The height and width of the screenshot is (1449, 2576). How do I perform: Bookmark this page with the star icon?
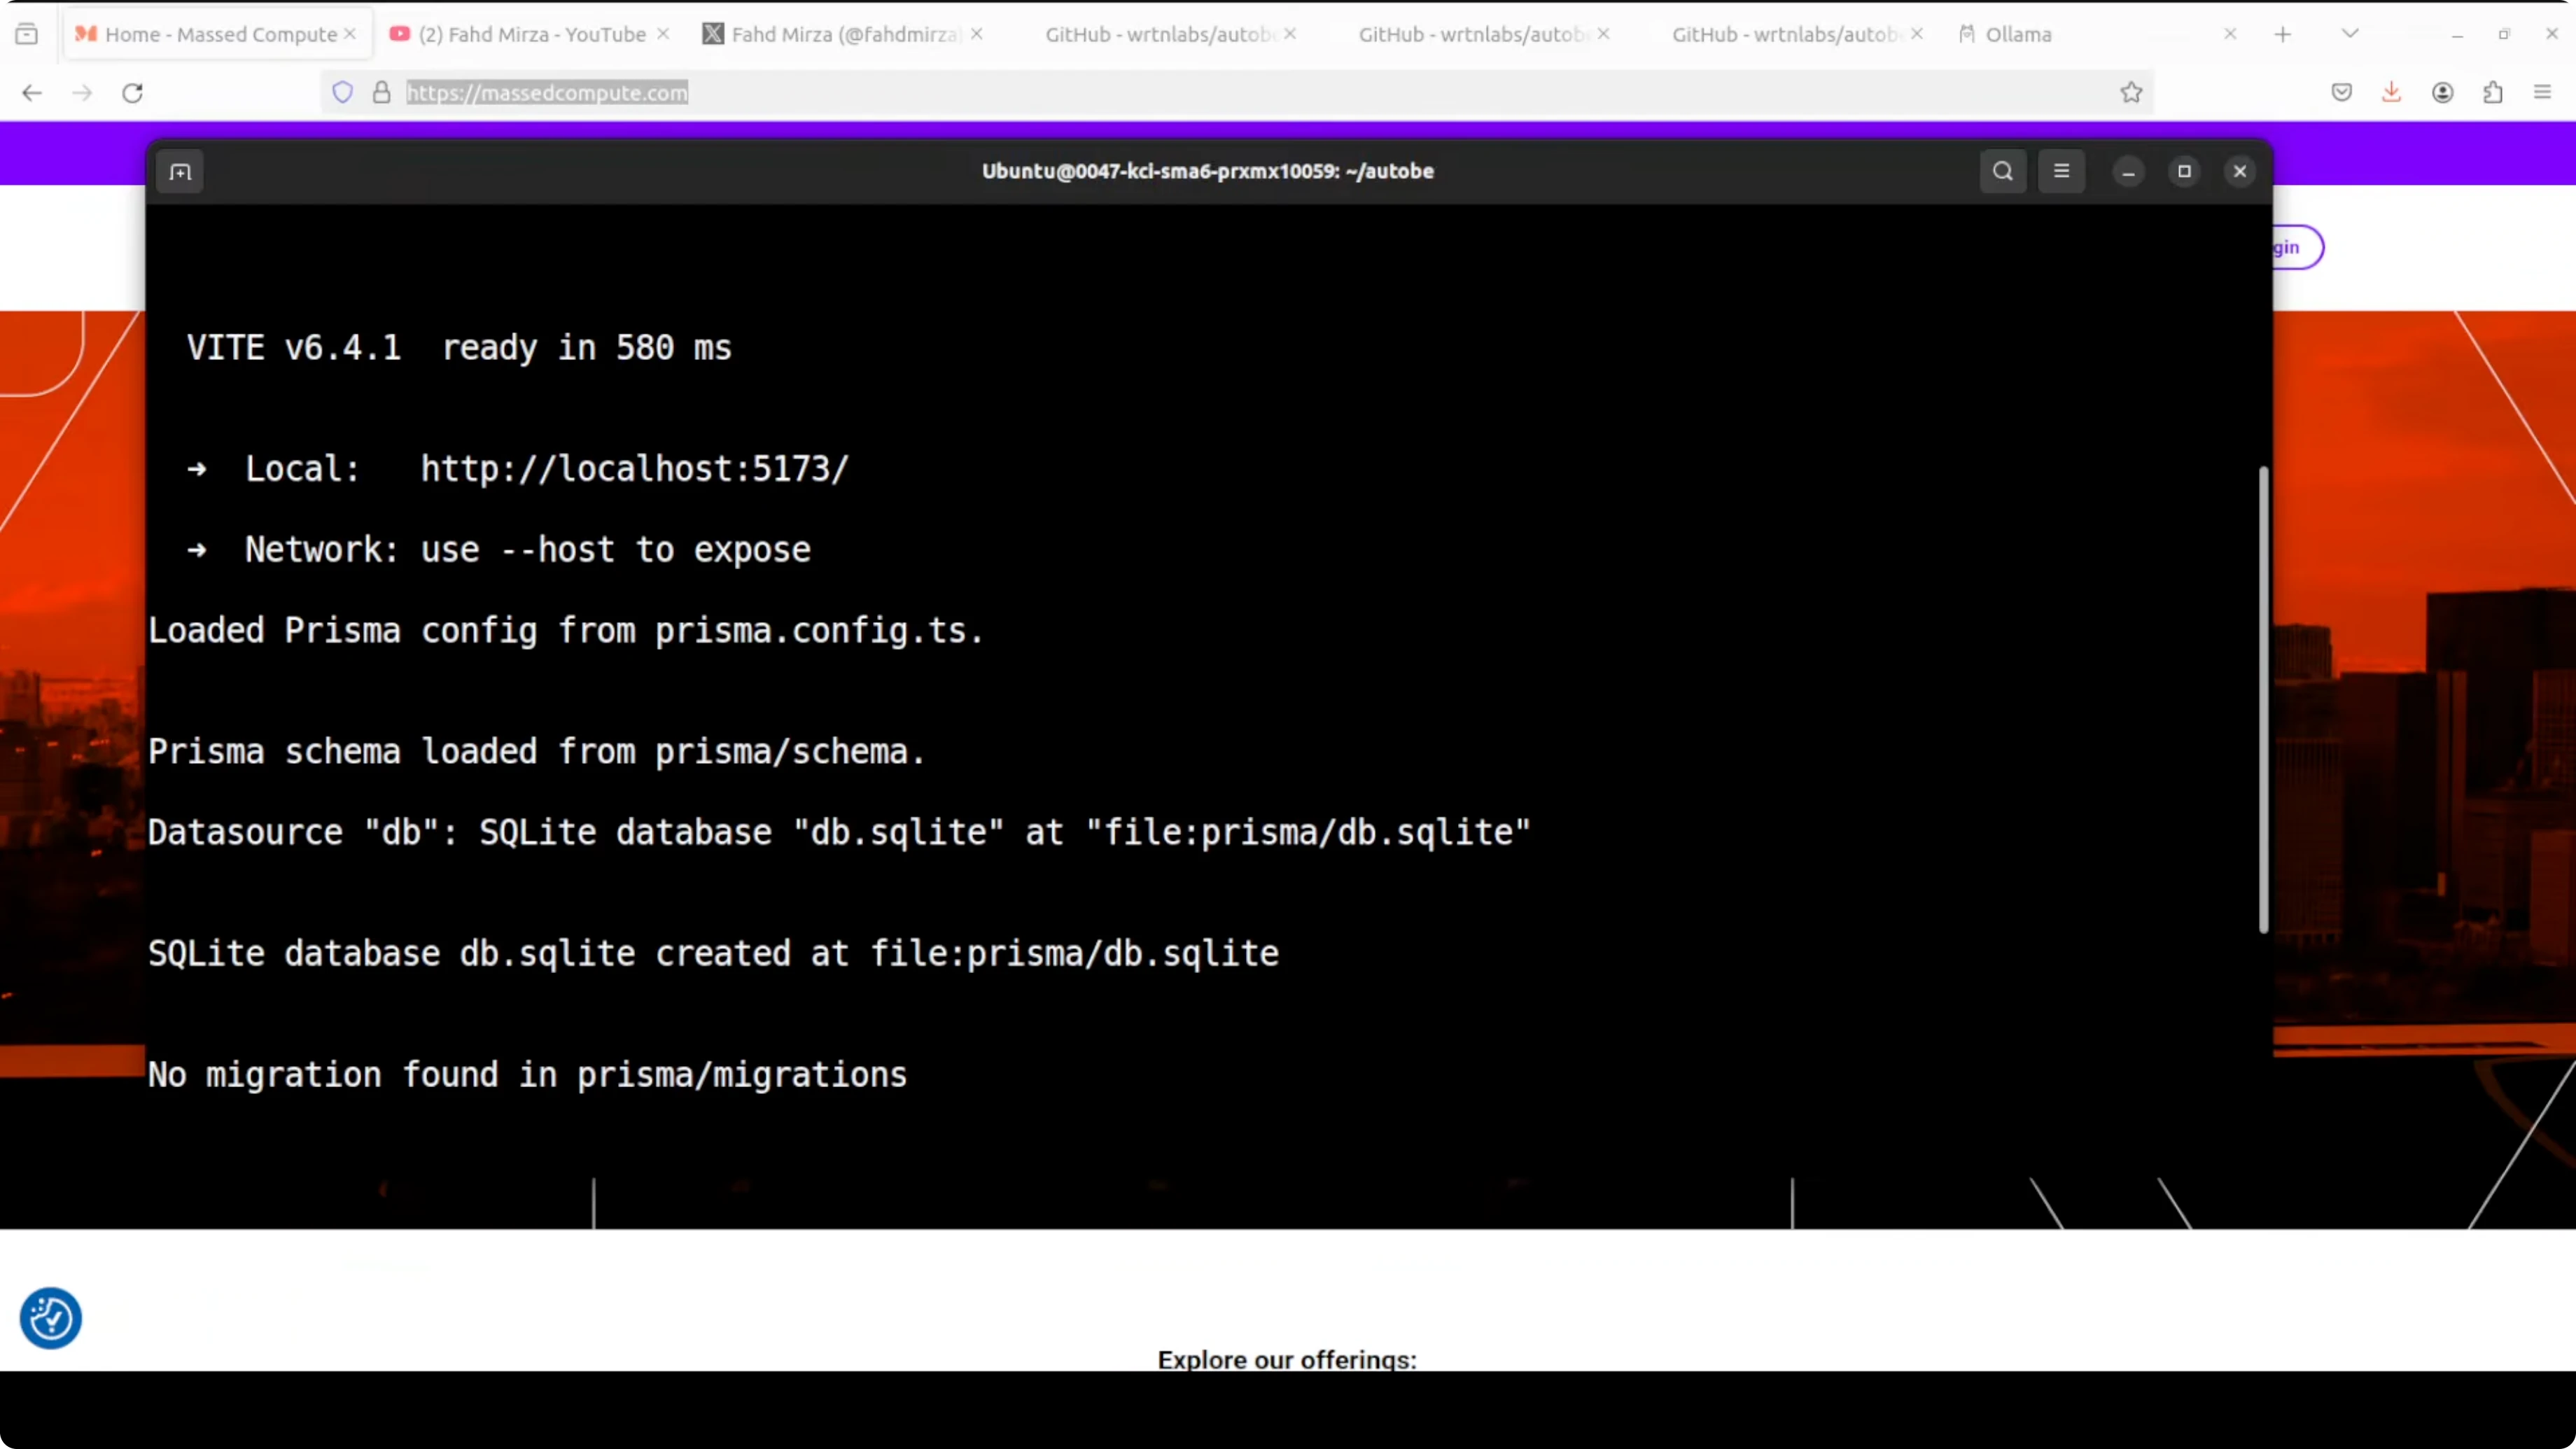coord(2131,93)
